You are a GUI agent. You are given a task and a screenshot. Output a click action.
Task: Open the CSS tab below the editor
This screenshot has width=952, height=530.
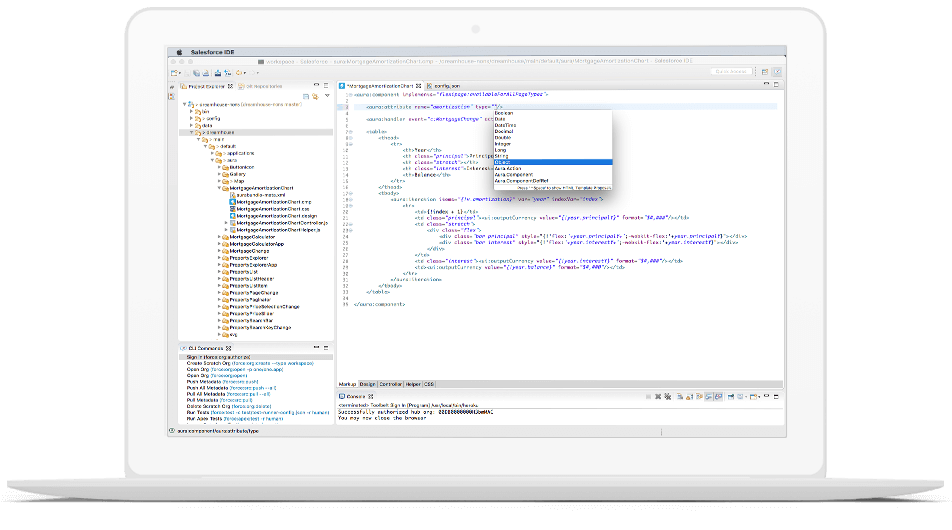pyautogui.click(x=429, y=384)
